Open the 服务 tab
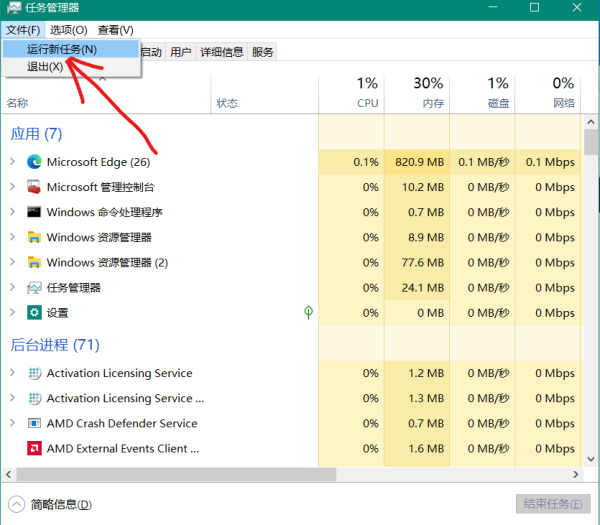 263,52
